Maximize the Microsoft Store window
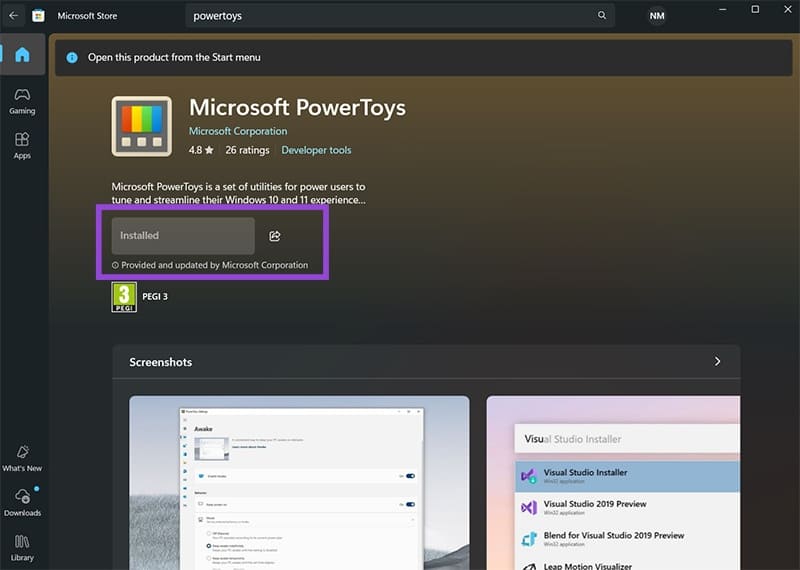Image resolution: width=800 pixels, height=570 pixels. click(x=755, y=9)
